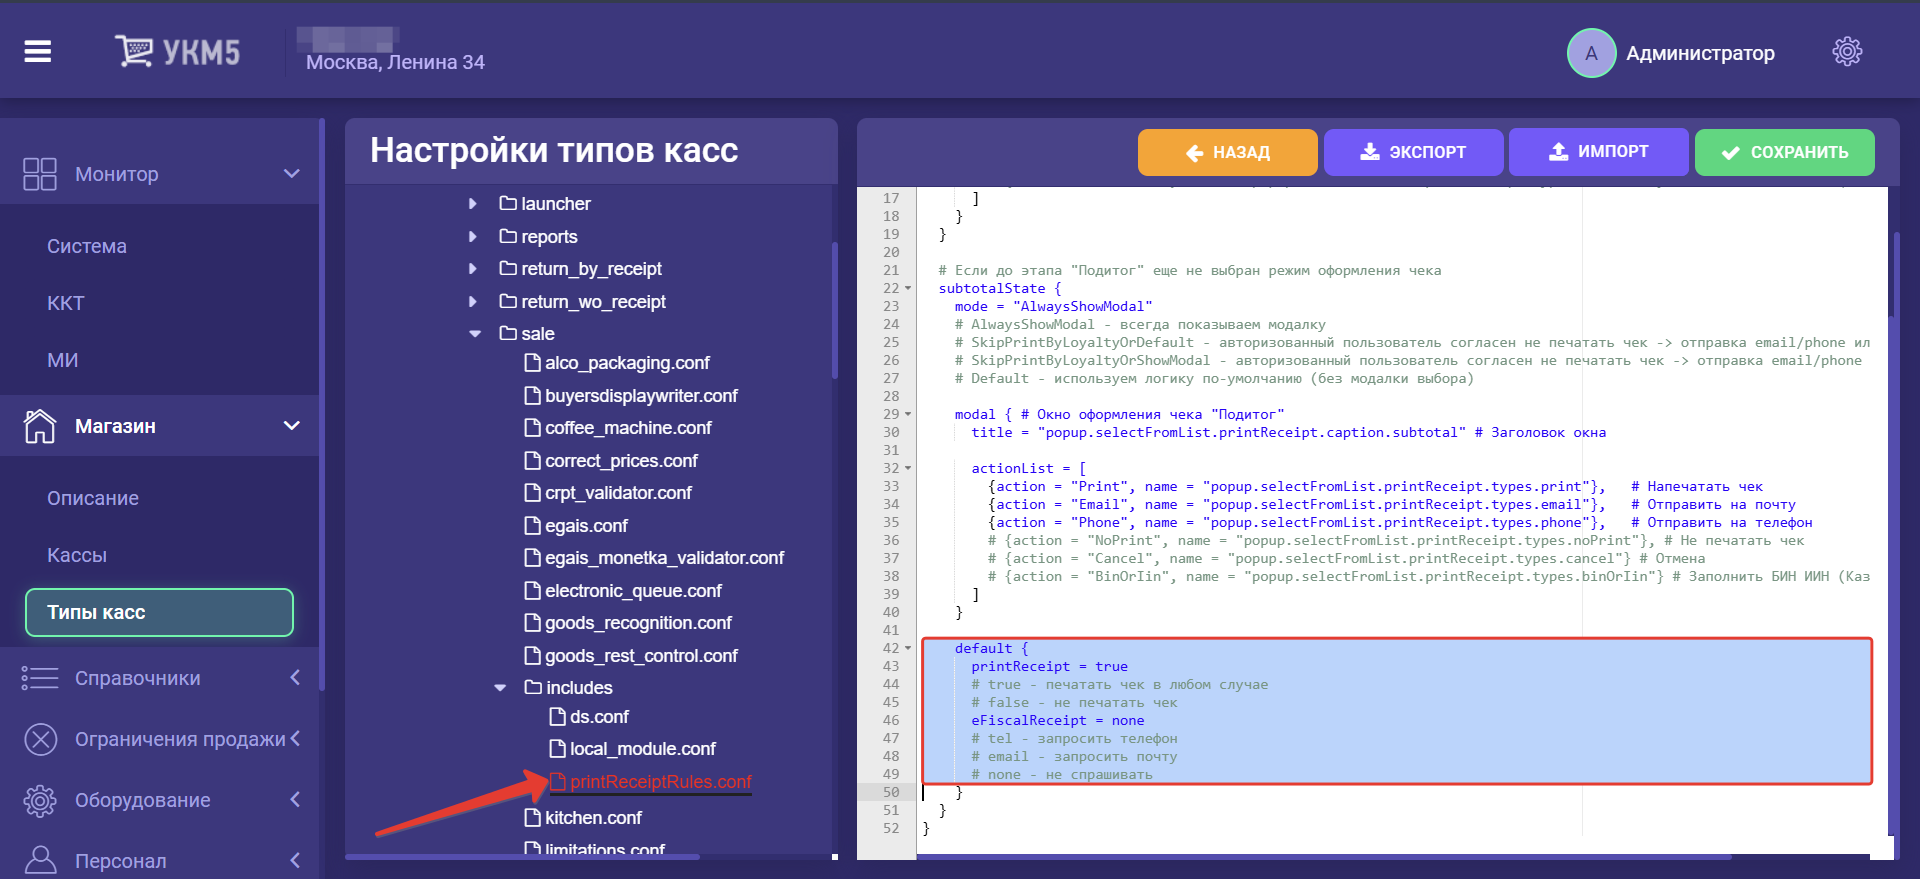Click the Администратор user name
The width and height of the screenshot is (1920, 879).
click(1700, 53)
